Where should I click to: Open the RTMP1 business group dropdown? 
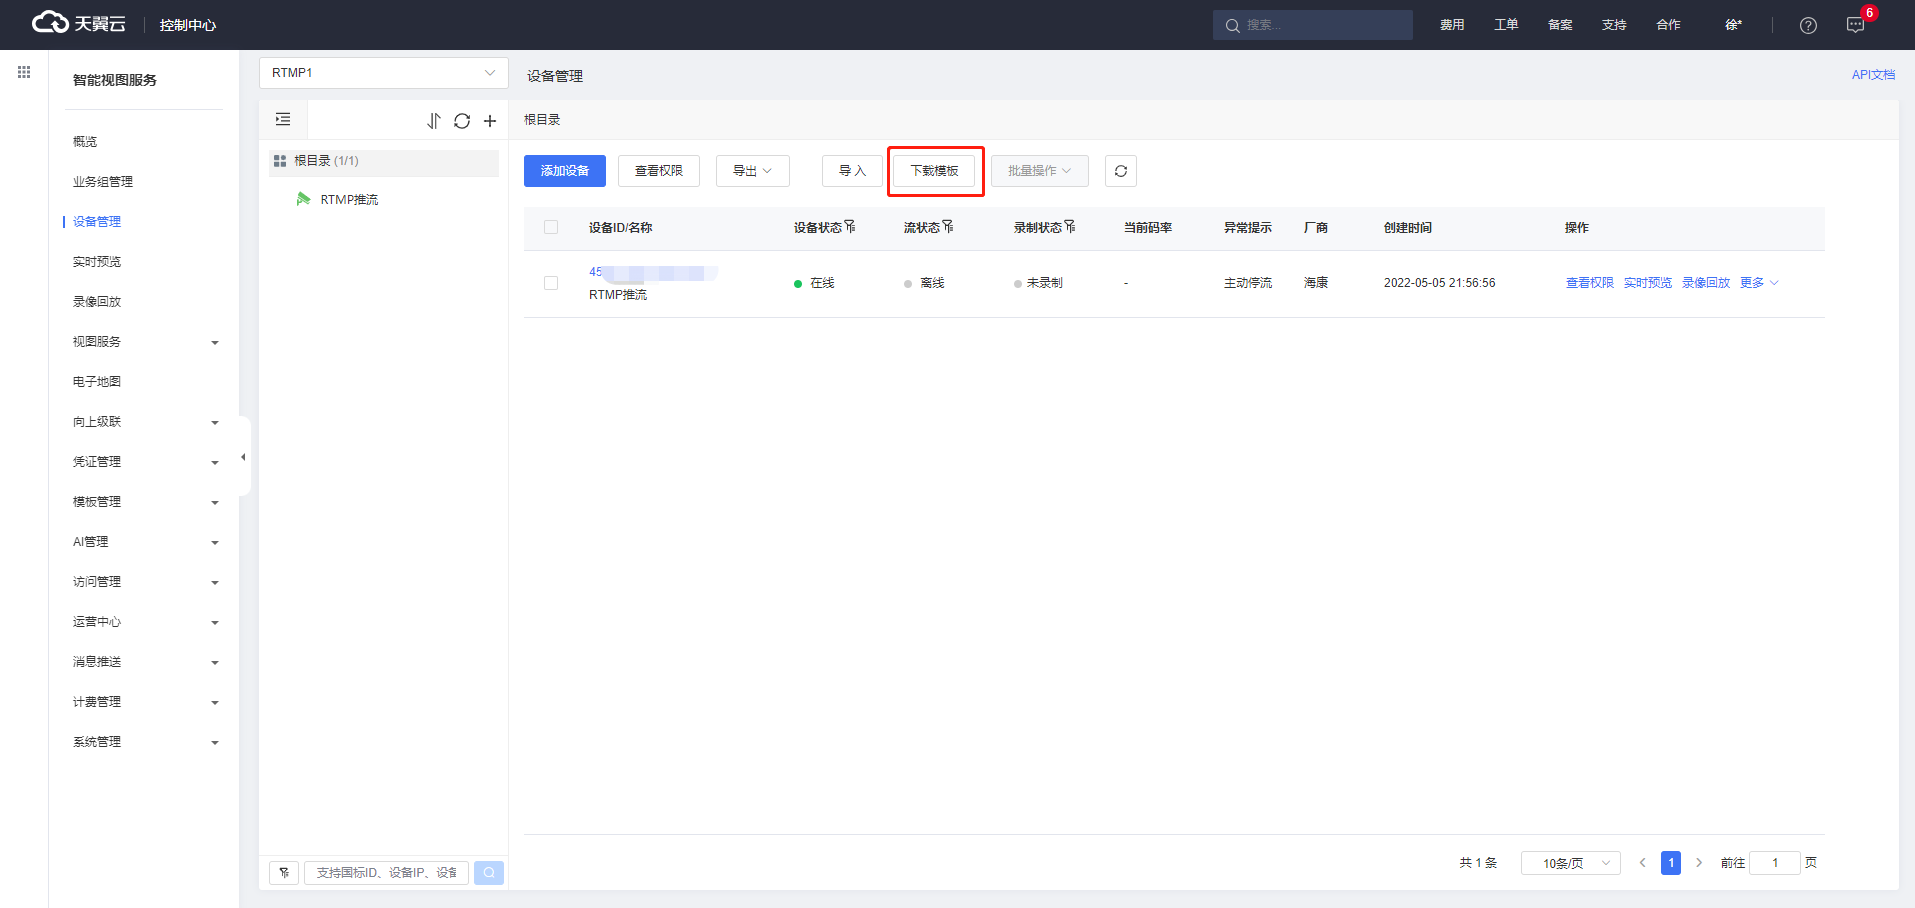(x=383, y=73)
